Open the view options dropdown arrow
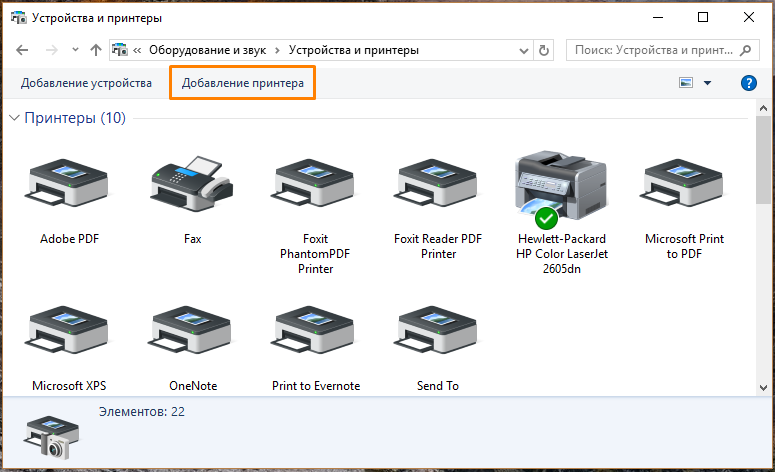Viewport: 775px width, 472px height. [x=707, y=83]
